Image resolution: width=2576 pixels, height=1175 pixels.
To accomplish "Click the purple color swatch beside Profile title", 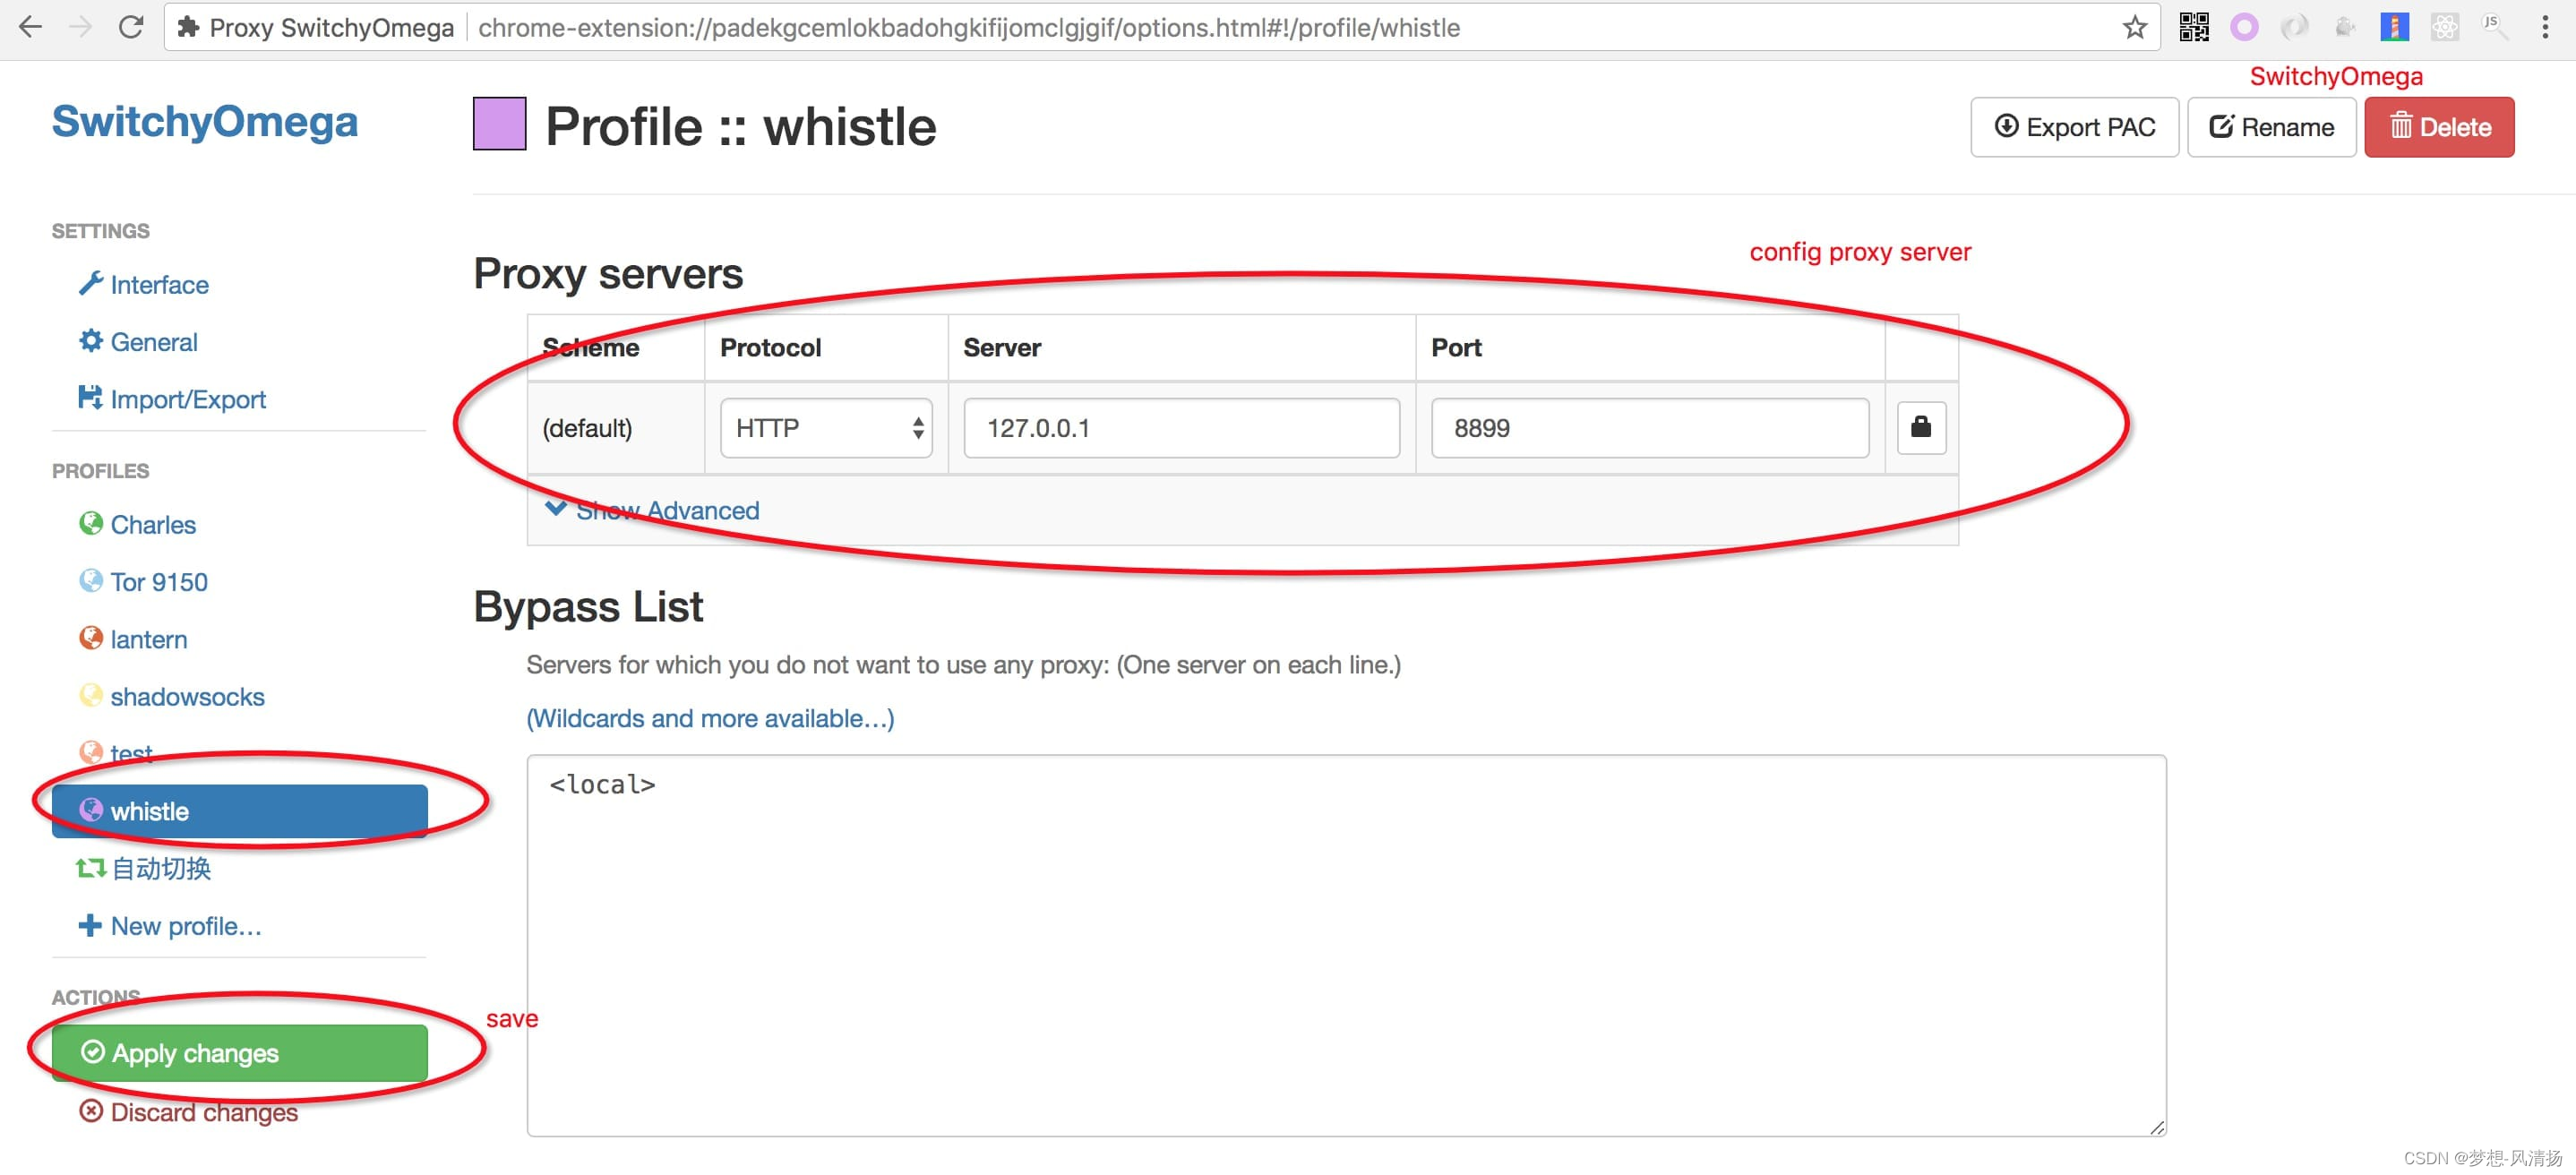I will click(499, 125).
